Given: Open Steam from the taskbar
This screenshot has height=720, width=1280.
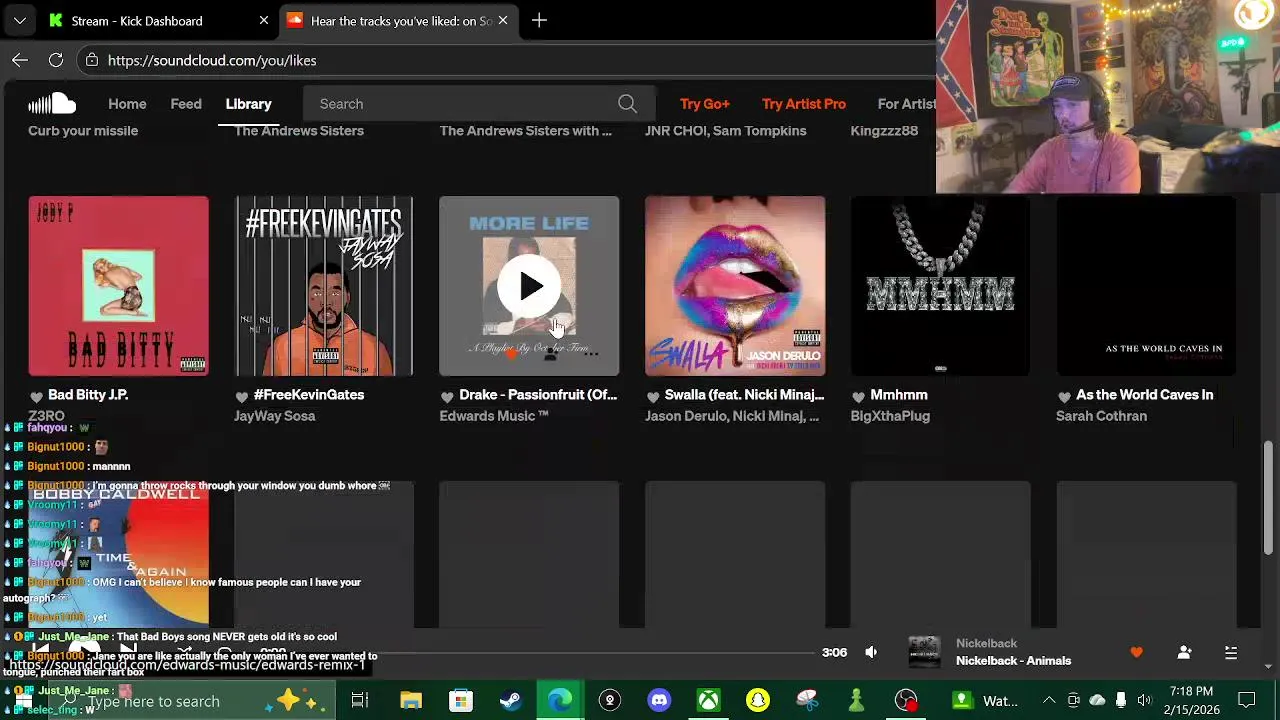Looking at the screenshot, I should 510,700.
